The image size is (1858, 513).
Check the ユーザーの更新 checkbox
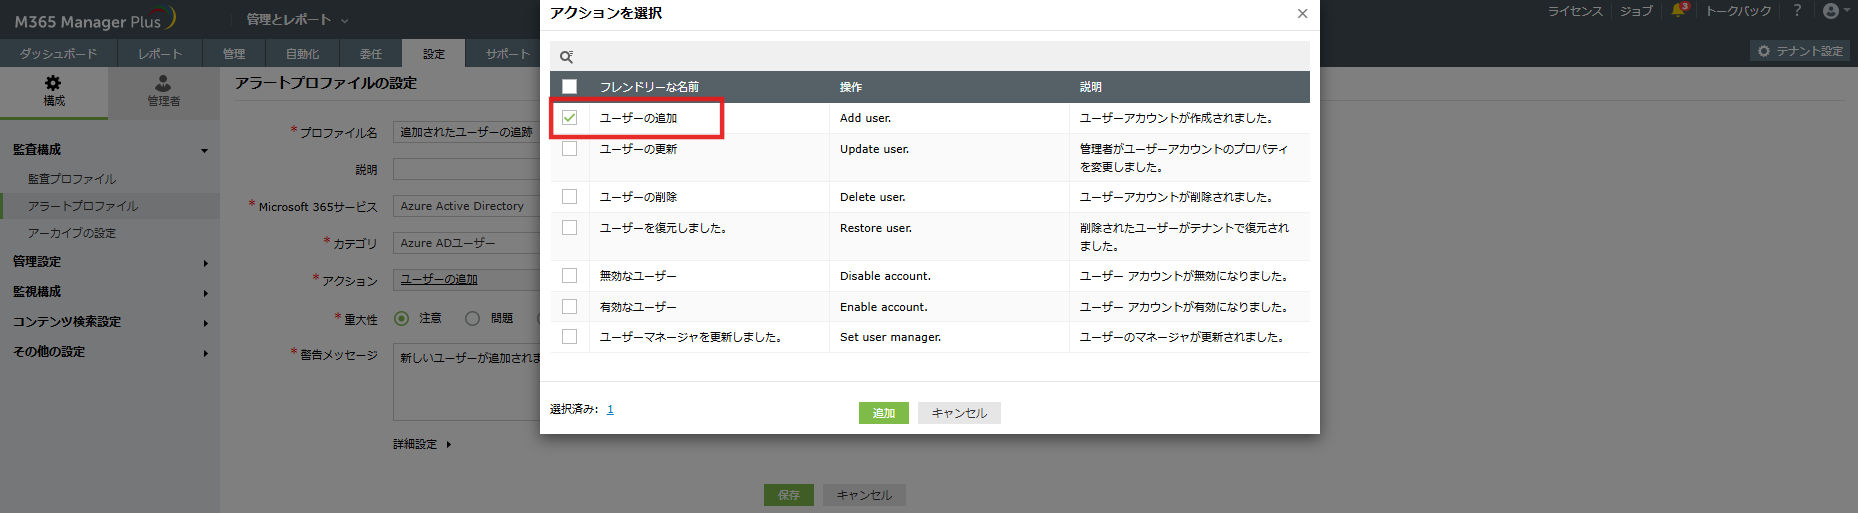(x=569, y=149)
